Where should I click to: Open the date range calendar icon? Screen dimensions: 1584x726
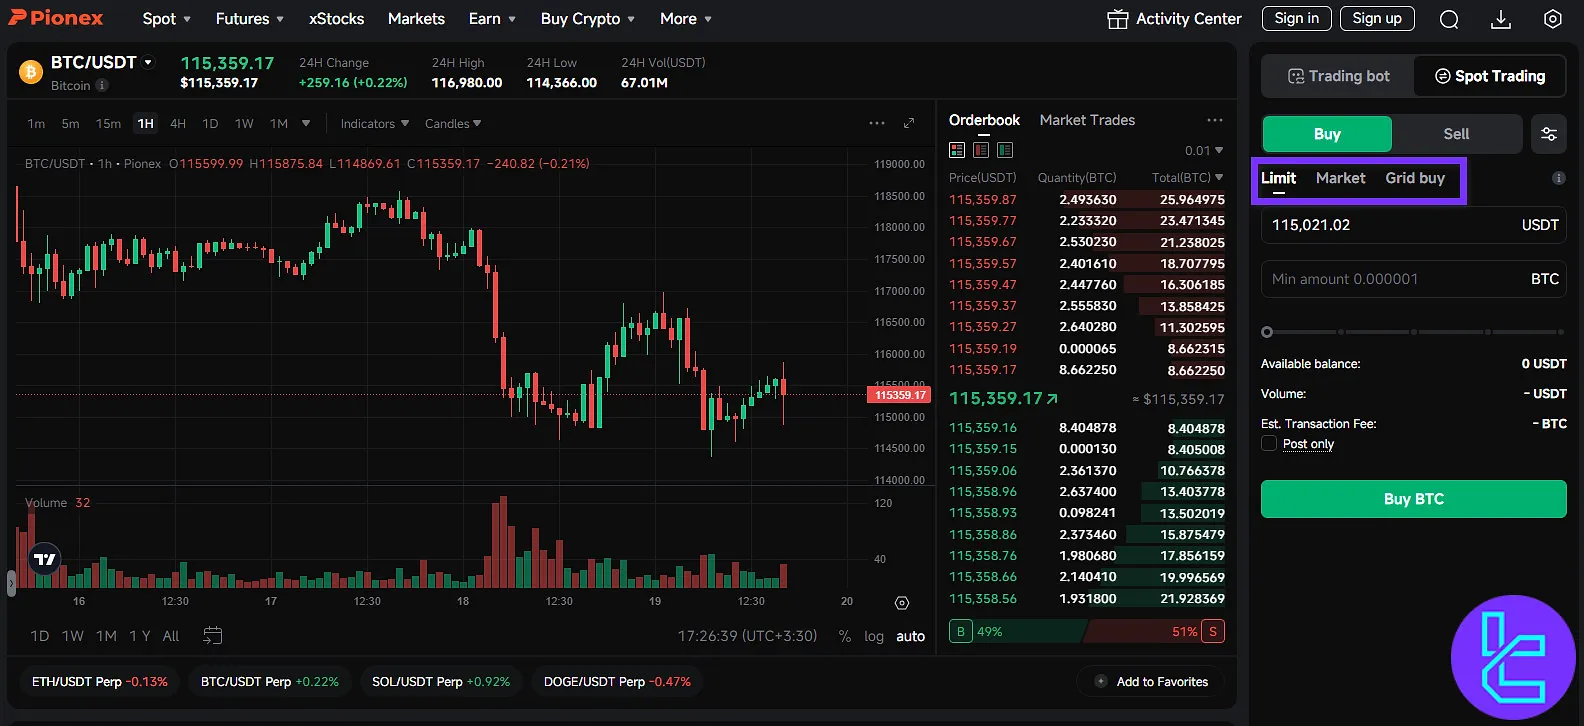coord(212,636)
